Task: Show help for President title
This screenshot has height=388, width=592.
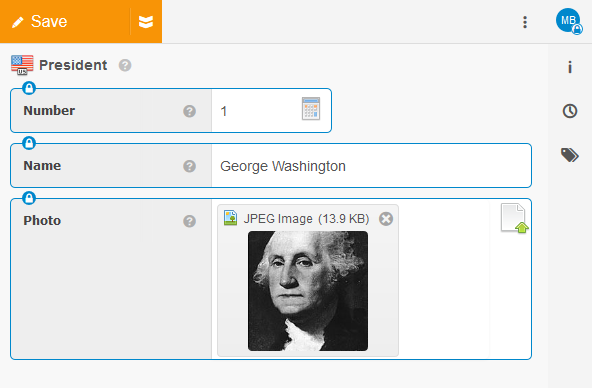Action: click(x=125, y=65)
